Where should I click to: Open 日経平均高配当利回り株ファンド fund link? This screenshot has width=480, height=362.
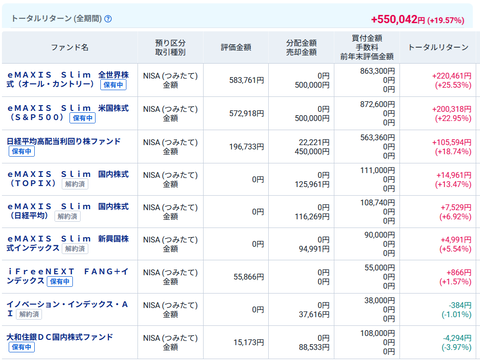click(x=64, y=141)
